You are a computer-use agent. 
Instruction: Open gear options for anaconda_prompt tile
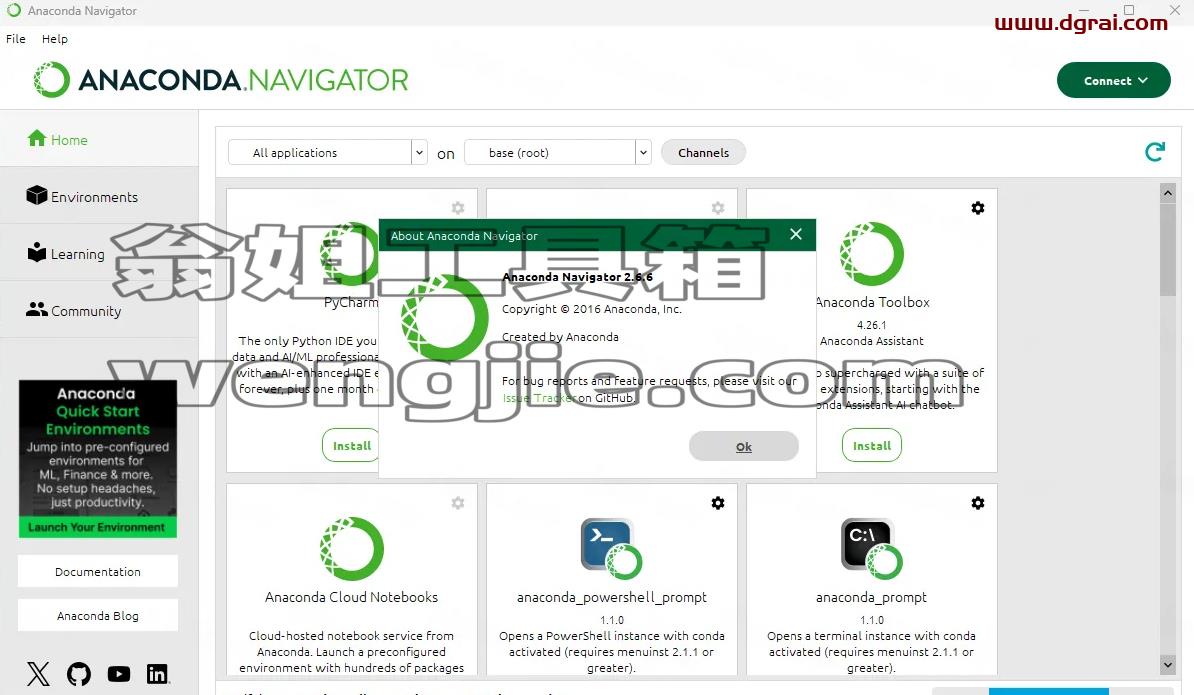click(978, 503)
